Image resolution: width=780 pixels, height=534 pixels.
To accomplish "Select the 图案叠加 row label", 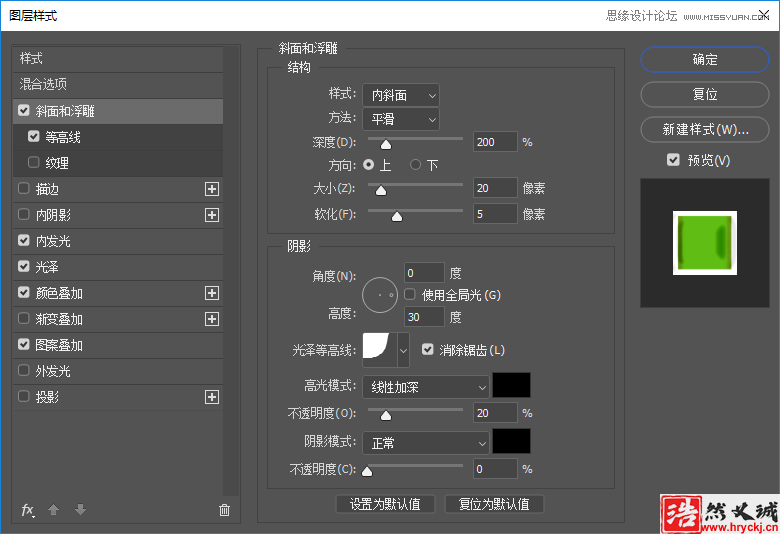I will 59,345.
